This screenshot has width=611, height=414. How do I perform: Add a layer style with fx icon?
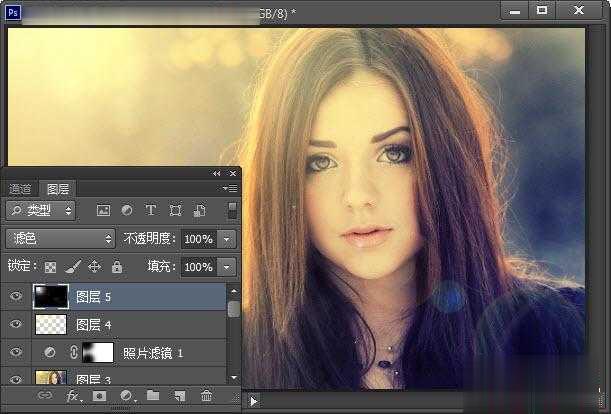click(x=73, y=396)
